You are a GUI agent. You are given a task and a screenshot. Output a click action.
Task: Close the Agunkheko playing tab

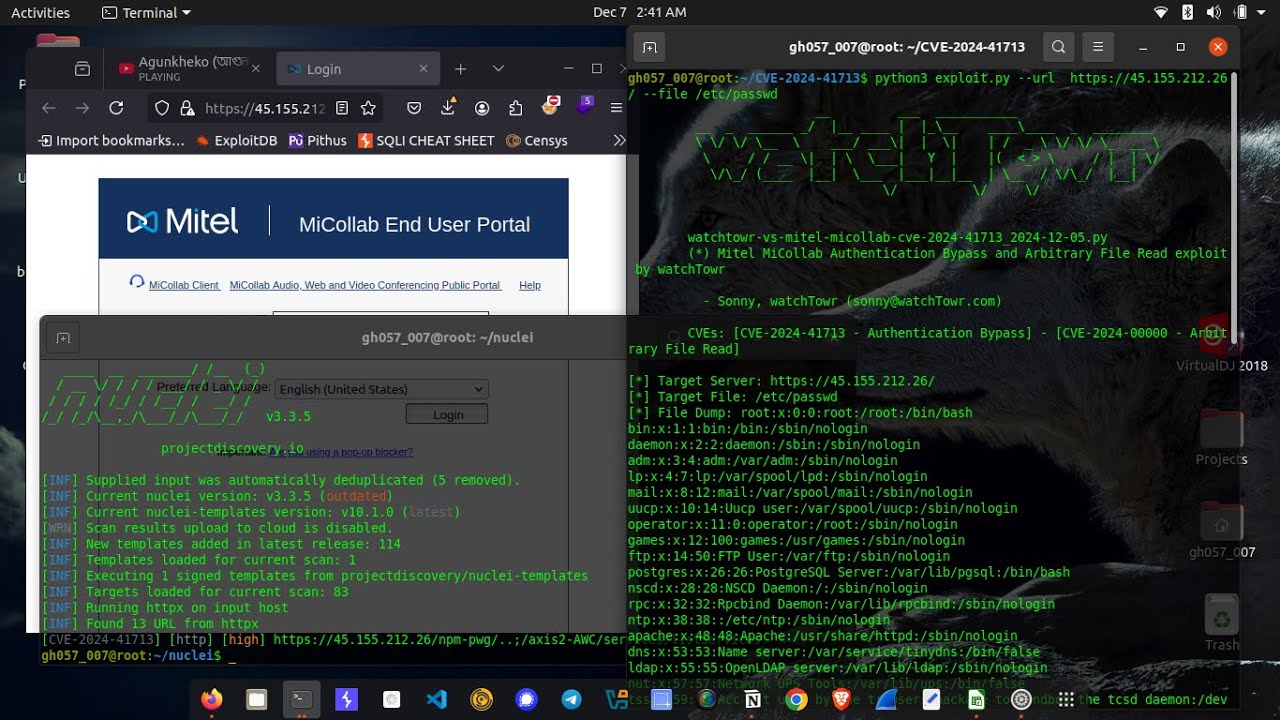click(x=255, y=69)
